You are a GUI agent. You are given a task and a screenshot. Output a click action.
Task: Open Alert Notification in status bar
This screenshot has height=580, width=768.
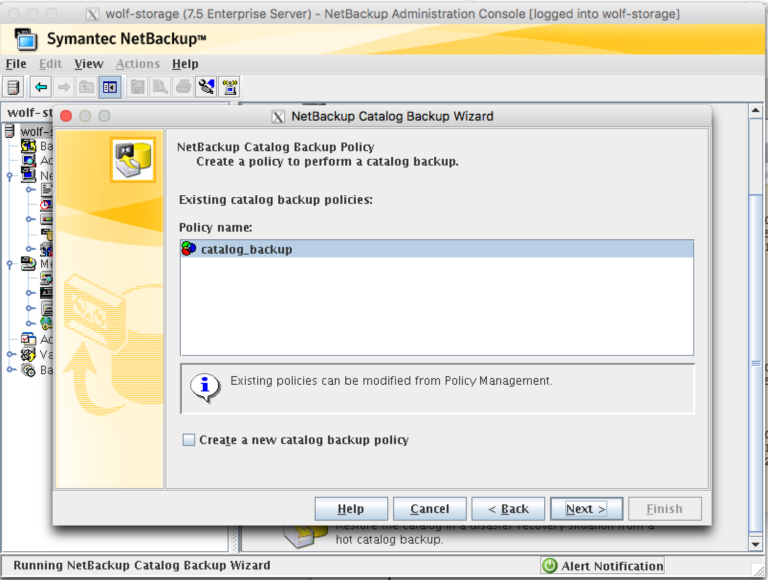603,566
